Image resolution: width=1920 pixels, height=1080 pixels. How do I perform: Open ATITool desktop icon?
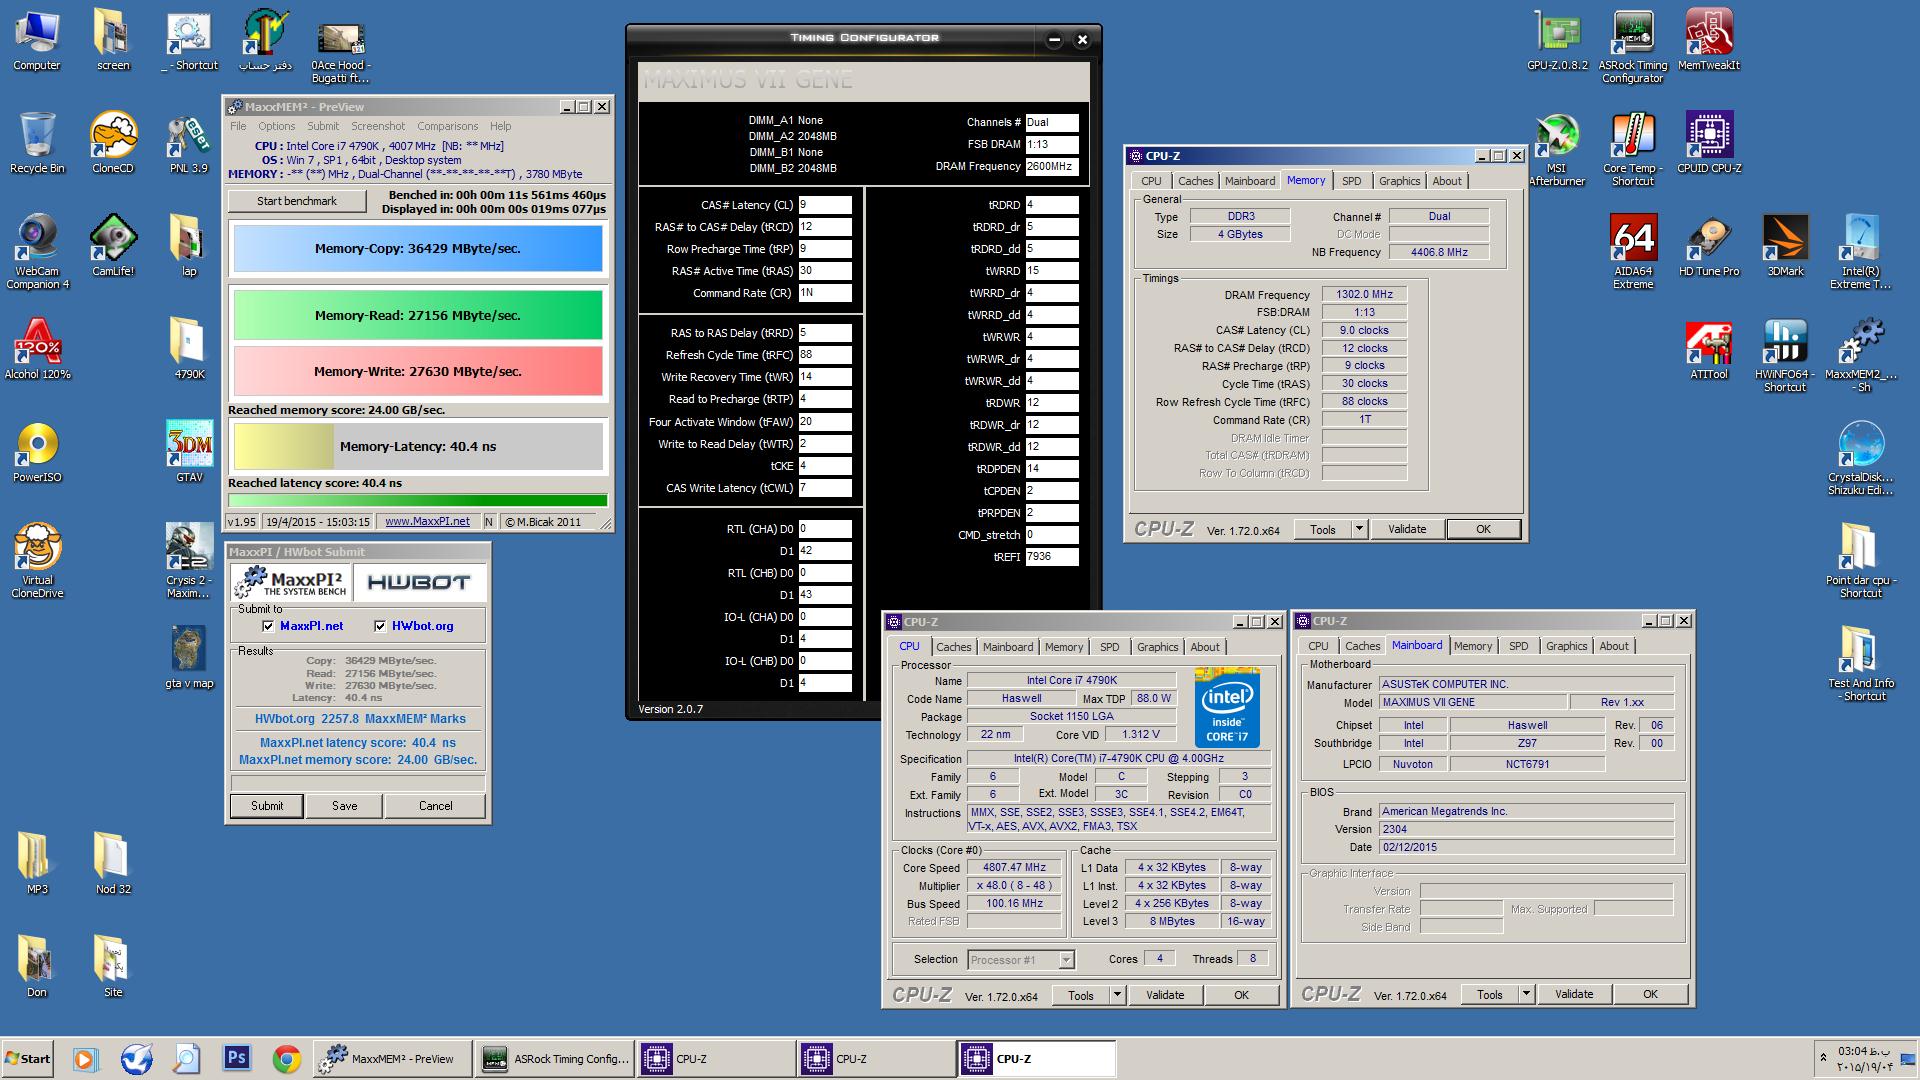tap(1709, 349)
